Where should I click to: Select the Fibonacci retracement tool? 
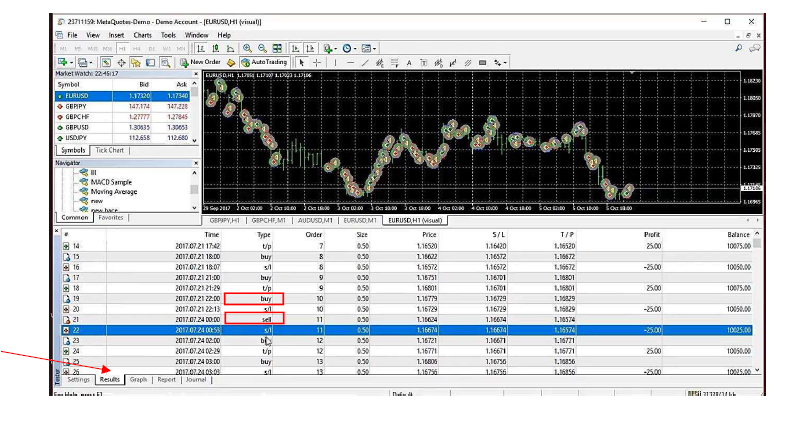pyautogui.click(x=394, y=63)
